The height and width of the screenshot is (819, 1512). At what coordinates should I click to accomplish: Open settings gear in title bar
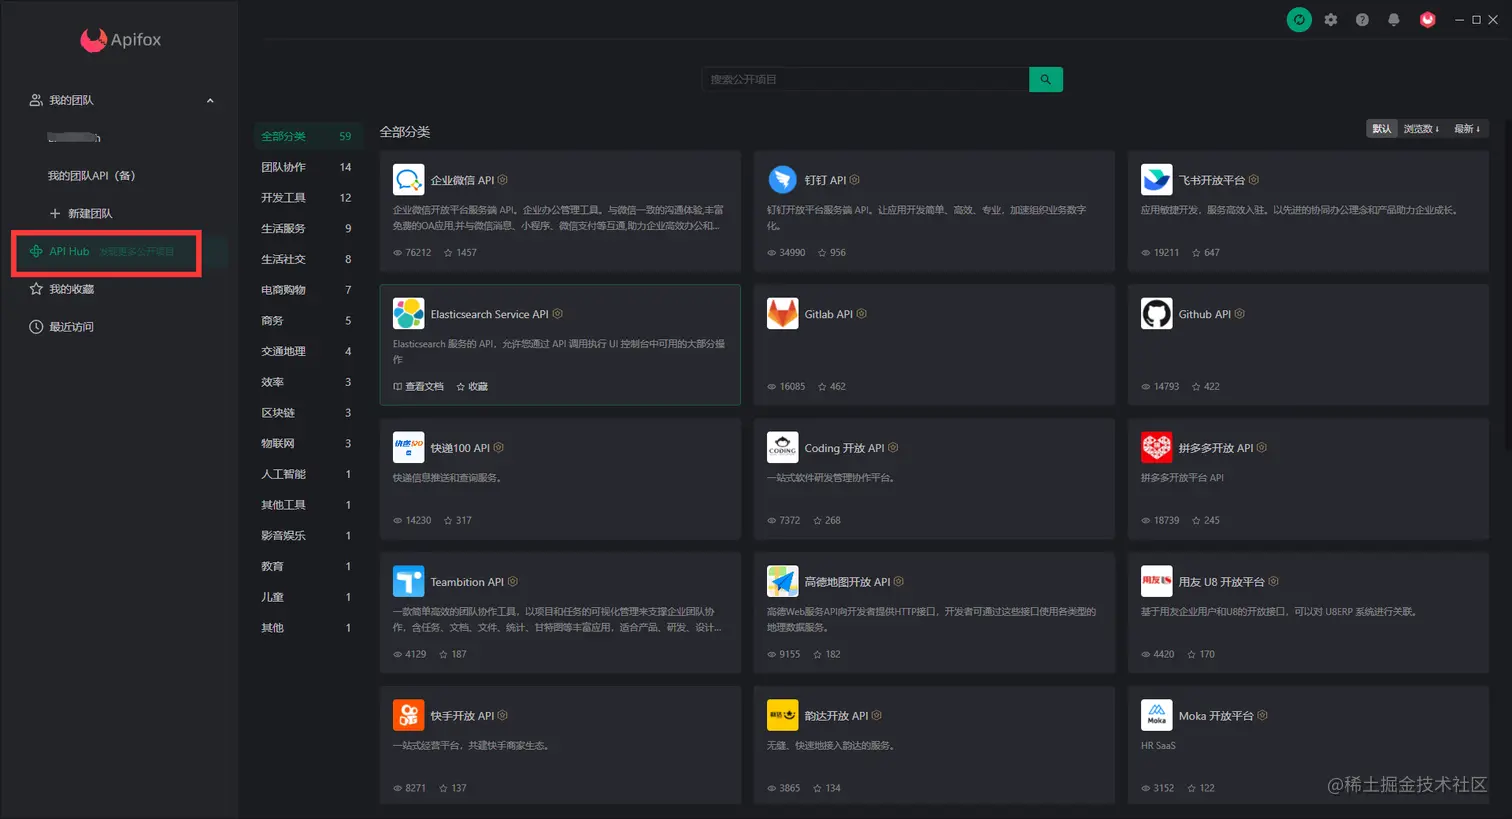coord(1331,20)
